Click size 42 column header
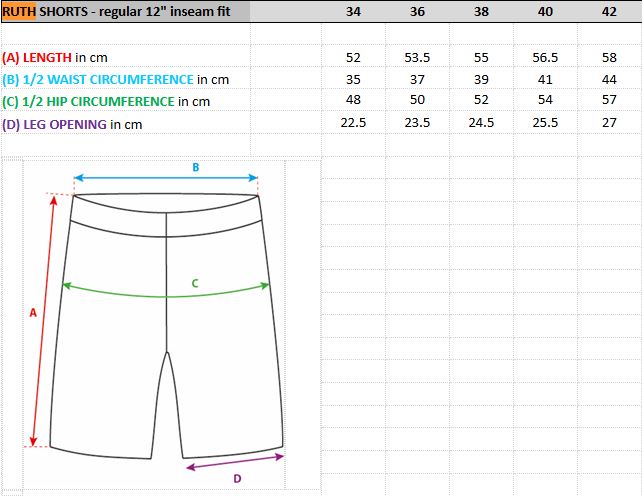Screen dimensions: 642x496 point(609,11)
